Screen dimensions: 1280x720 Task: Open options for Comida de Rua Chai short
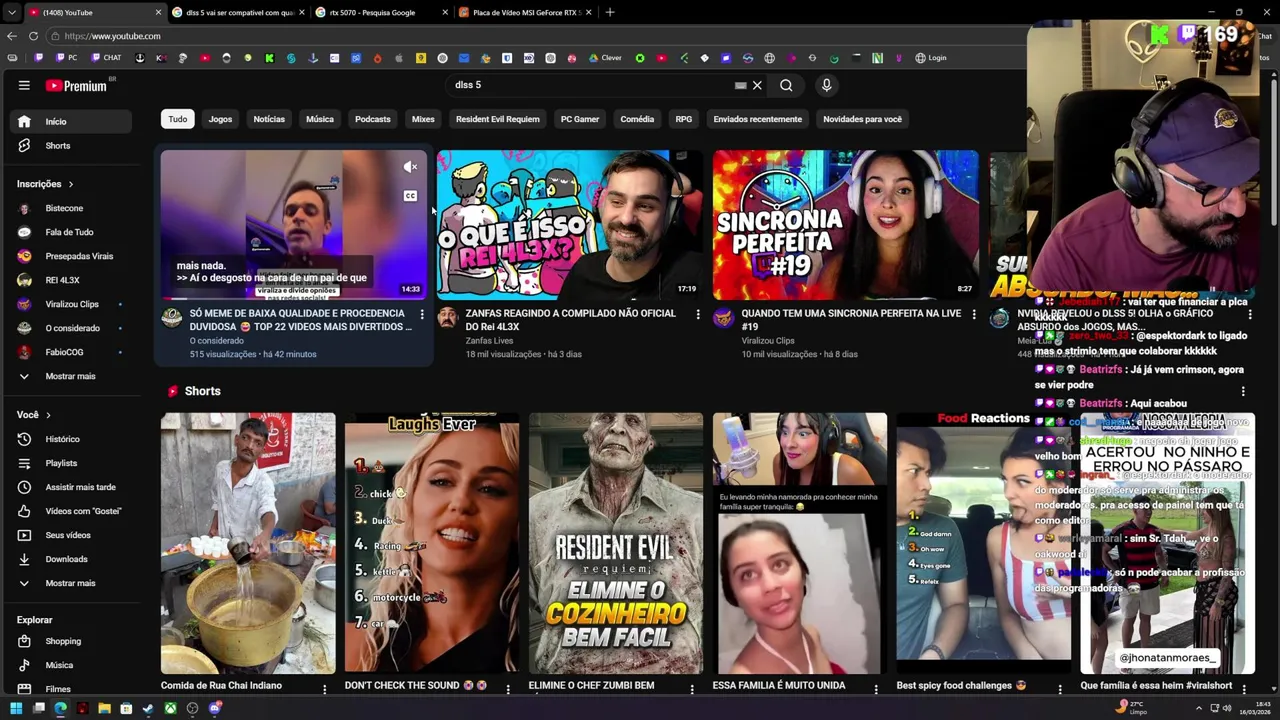[x=324, y=689]
